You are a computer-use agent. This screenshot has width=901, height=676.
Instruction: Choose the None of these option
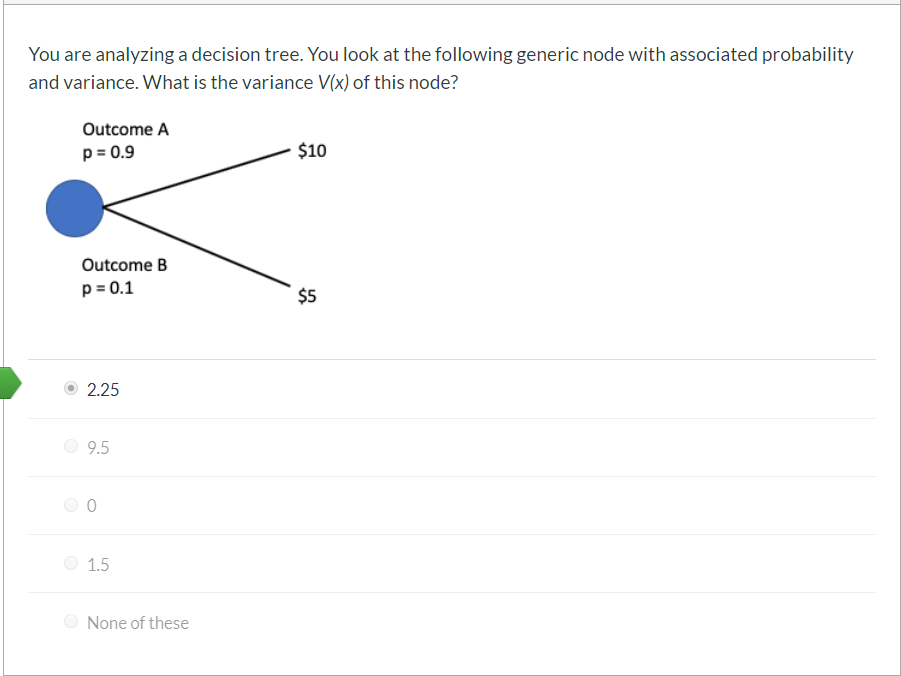pyautogui.click(x=71, y=620)
